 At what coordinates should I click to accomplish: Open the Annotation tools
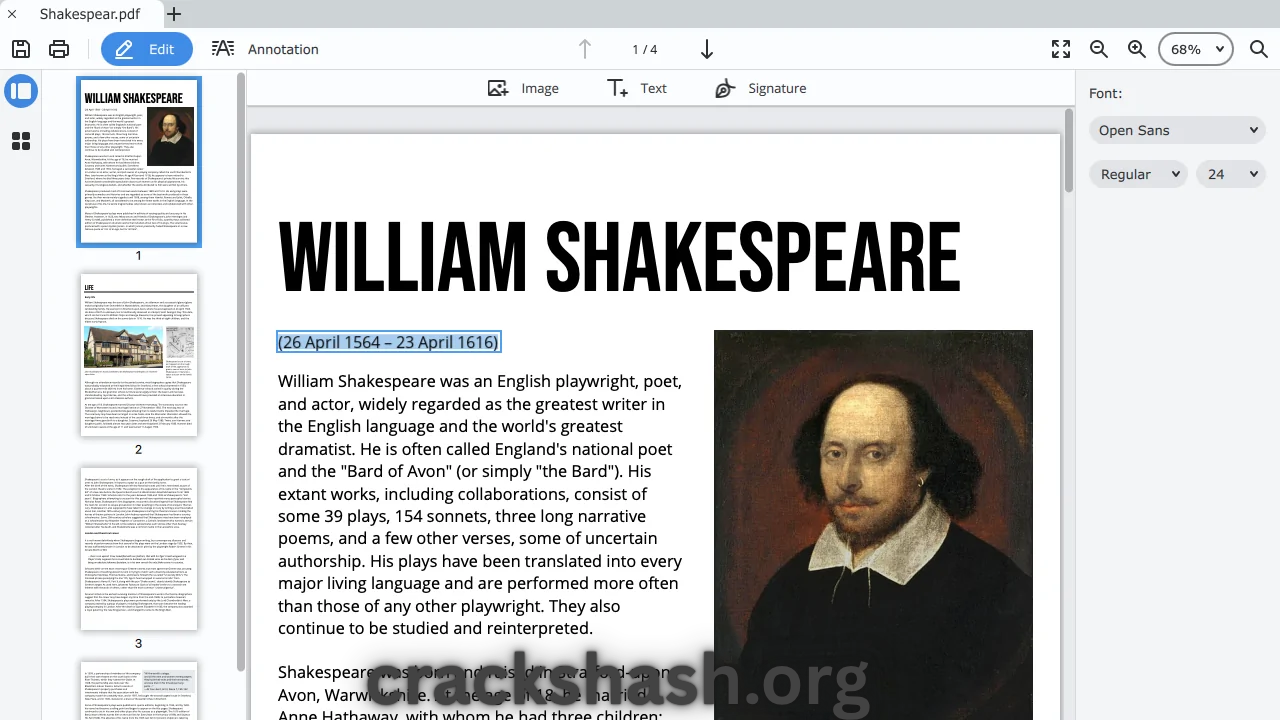click(x=265, y=49)
